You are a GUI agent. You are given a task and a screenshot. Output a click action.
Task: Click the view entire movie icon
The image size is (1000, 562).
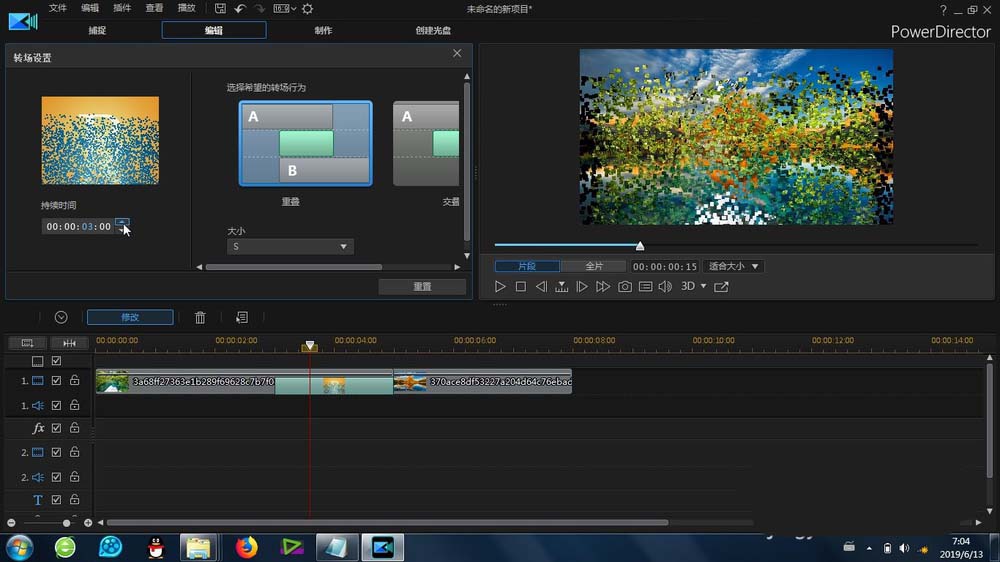point(27,343)
